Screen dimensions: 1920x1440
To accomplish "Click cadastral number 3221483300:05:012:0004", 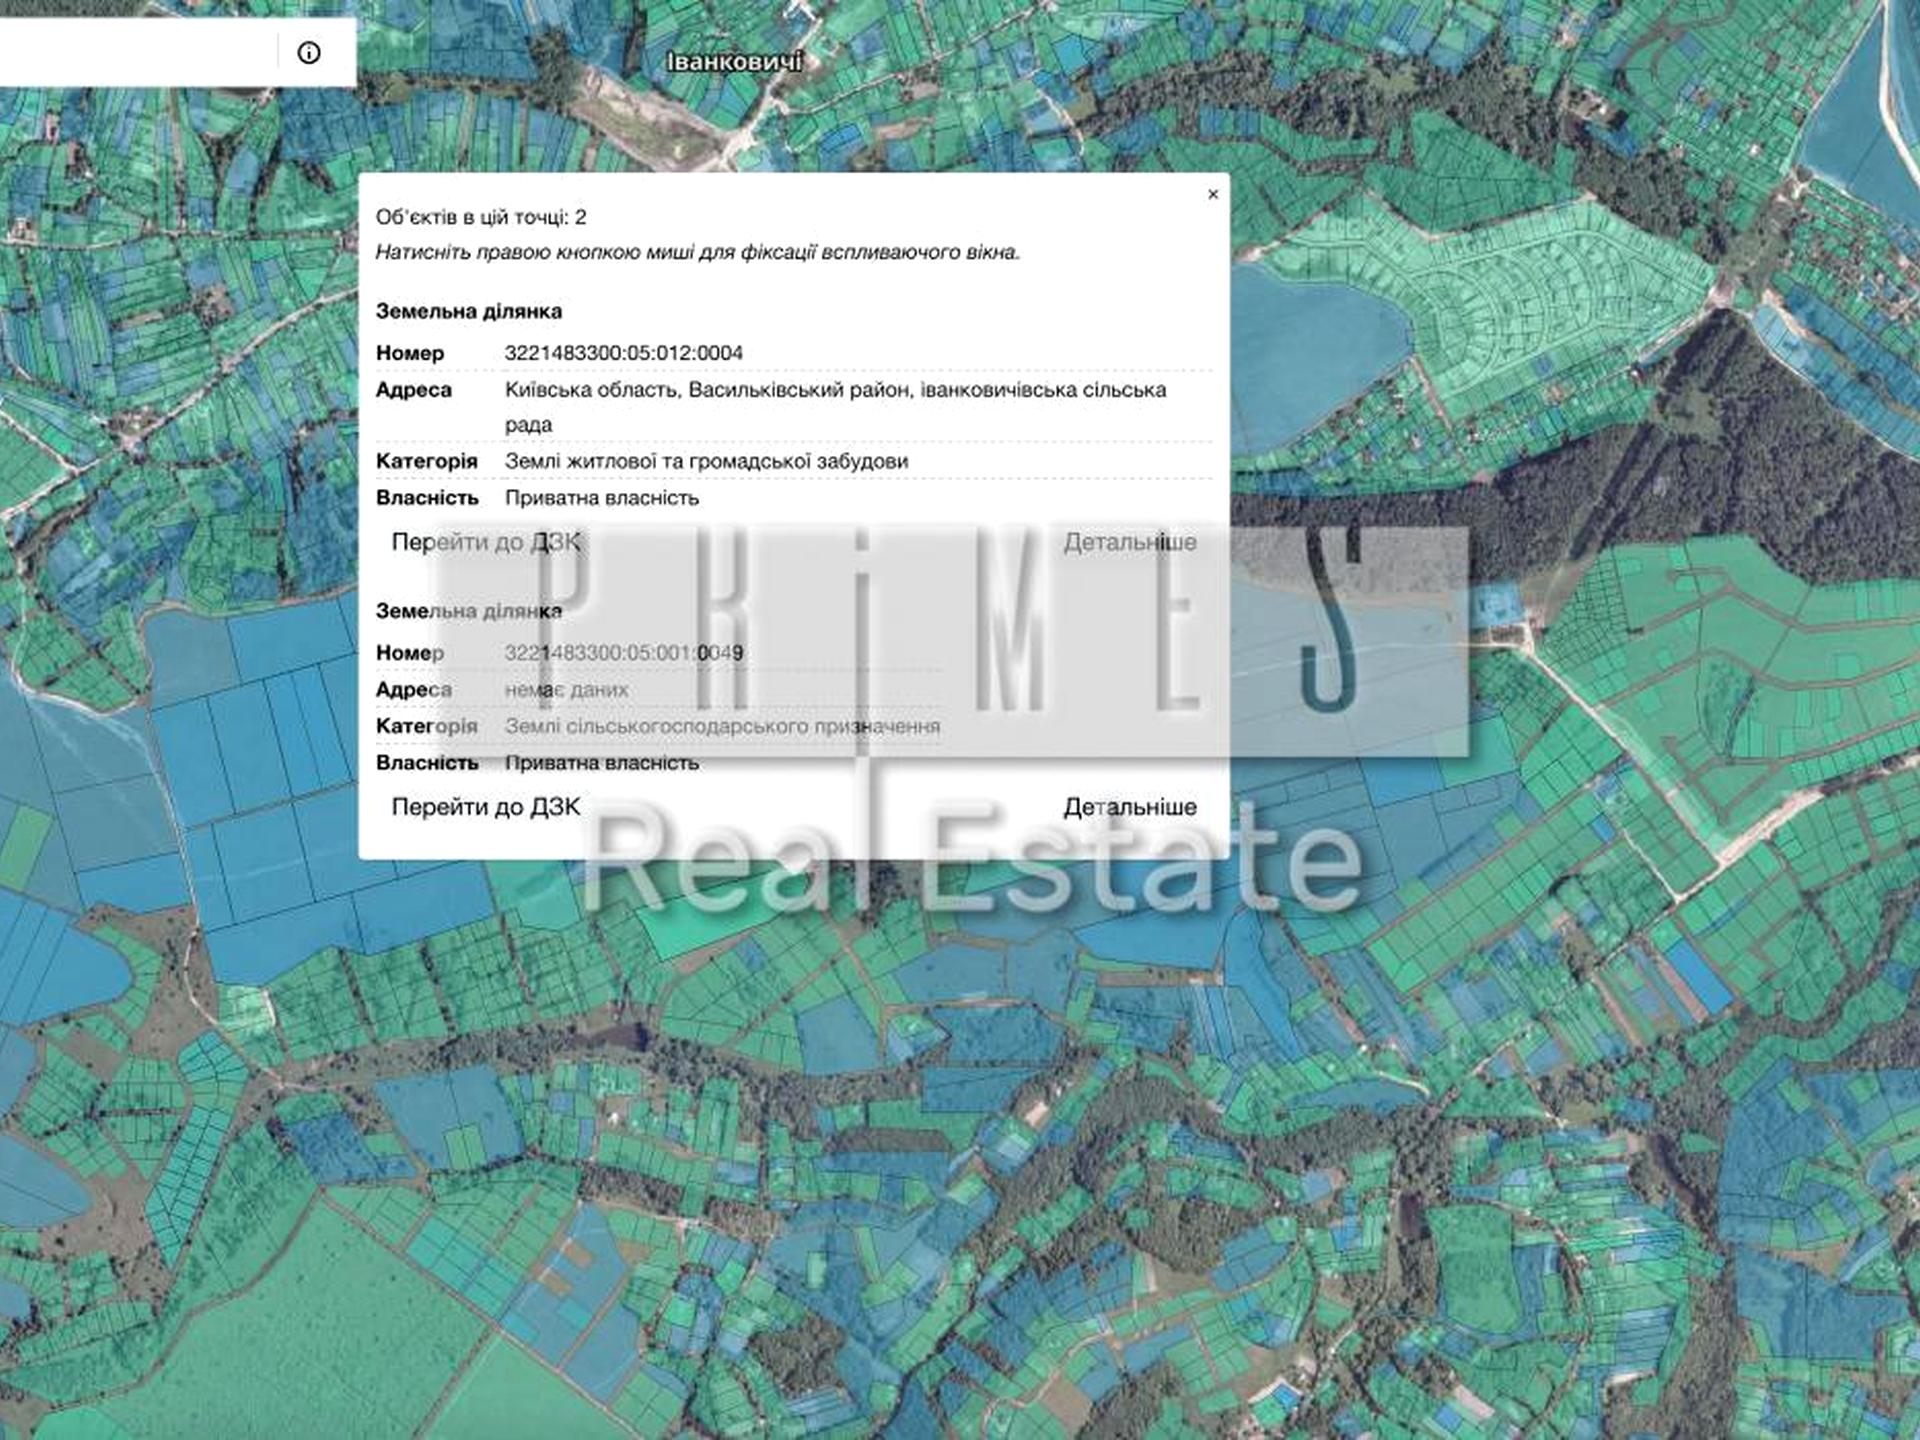I will (623, 353).
